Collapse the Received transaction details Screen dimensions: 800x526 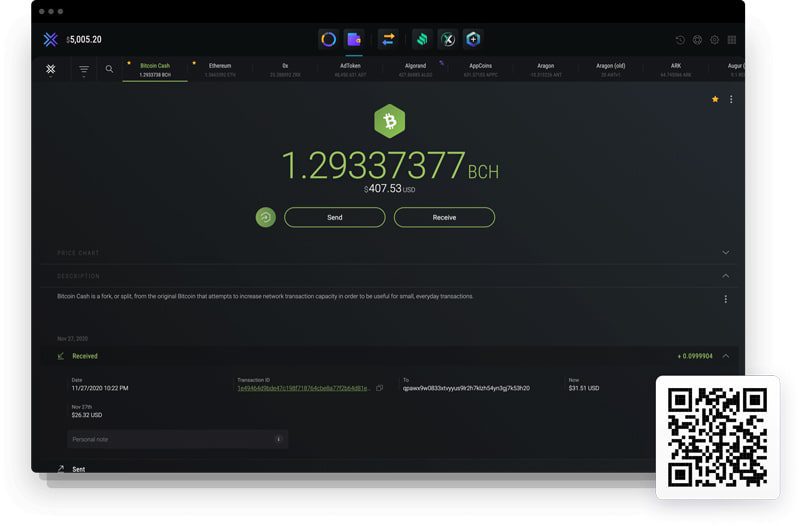tap(726, 356)
